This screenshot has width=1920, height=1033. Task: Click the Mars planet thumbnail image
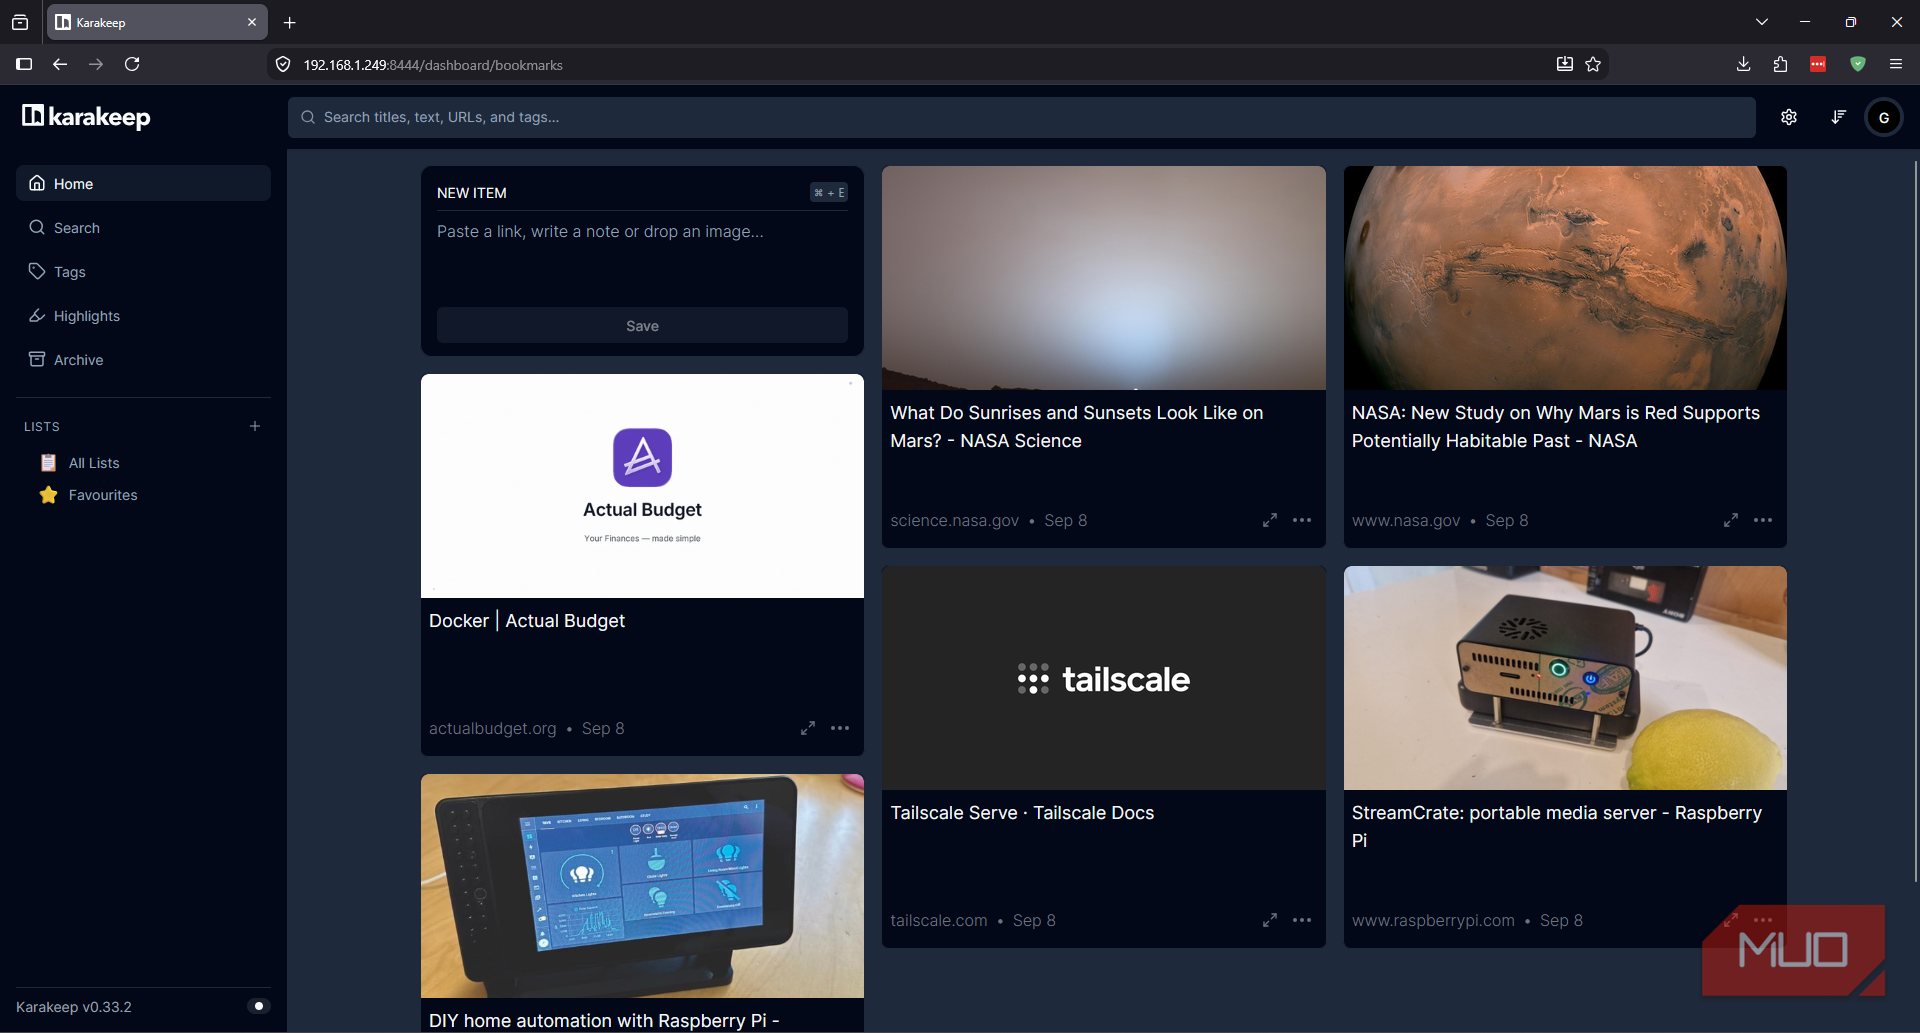pyautogui.click(x=1565, y=278)
